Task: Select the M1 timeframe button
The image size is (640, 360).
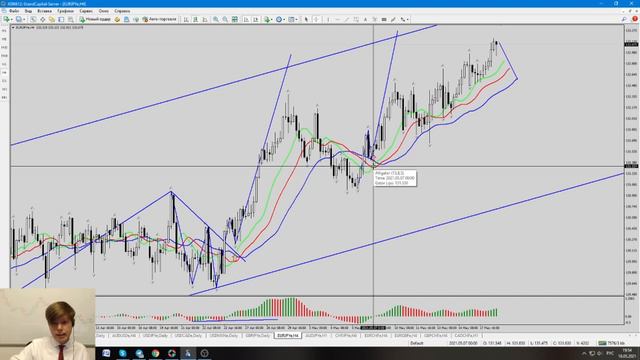Action: pyautogui.click(x=4, y=31)
